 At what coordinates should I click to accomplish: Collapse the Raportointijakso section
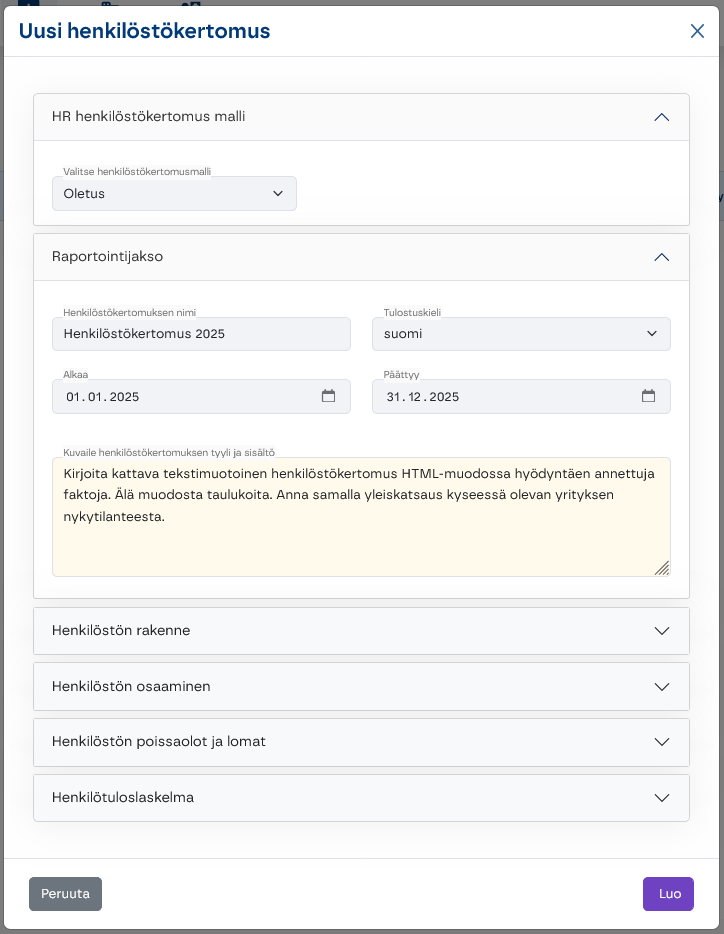(661, 257)
